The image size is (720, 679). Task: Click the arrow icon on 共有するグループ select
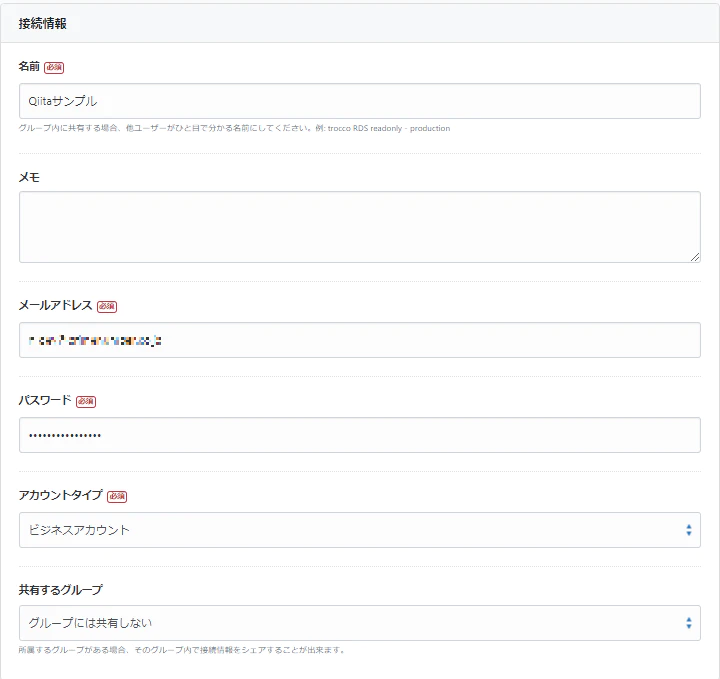[x=688, y=623]
